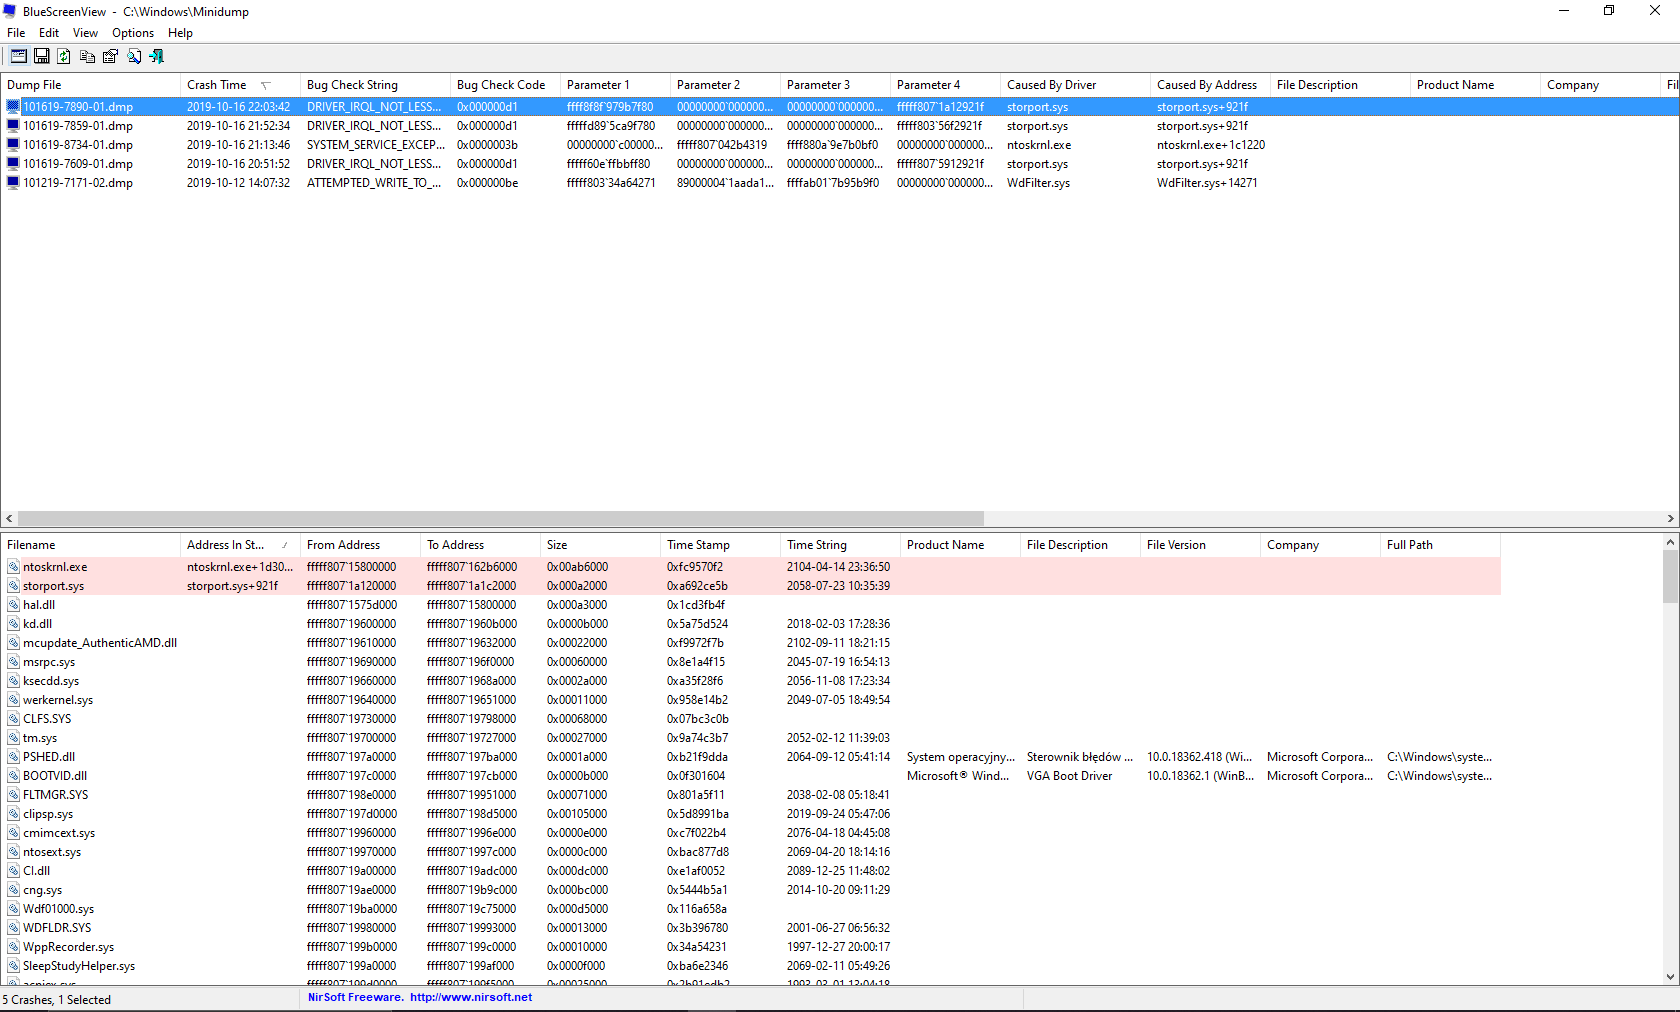Sort lower pane by Filename column
Image resolution: width=1680 pixels, height=1012 pixels.
point(90,545)
